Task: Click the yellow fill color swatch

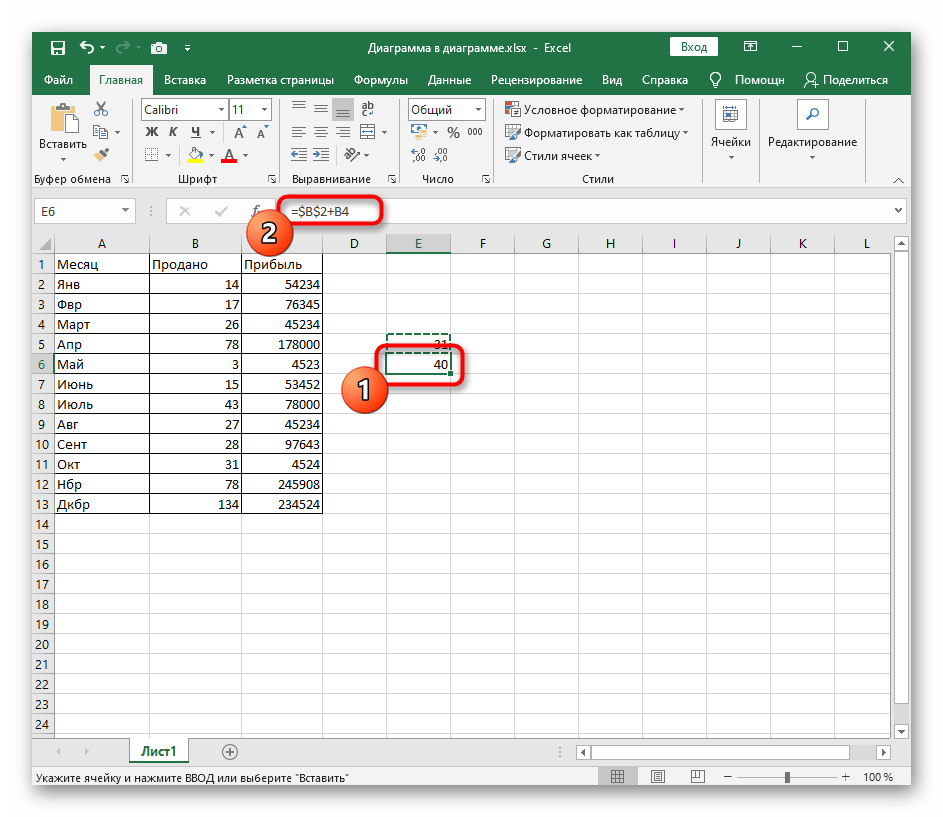Action: click(196, 155)
